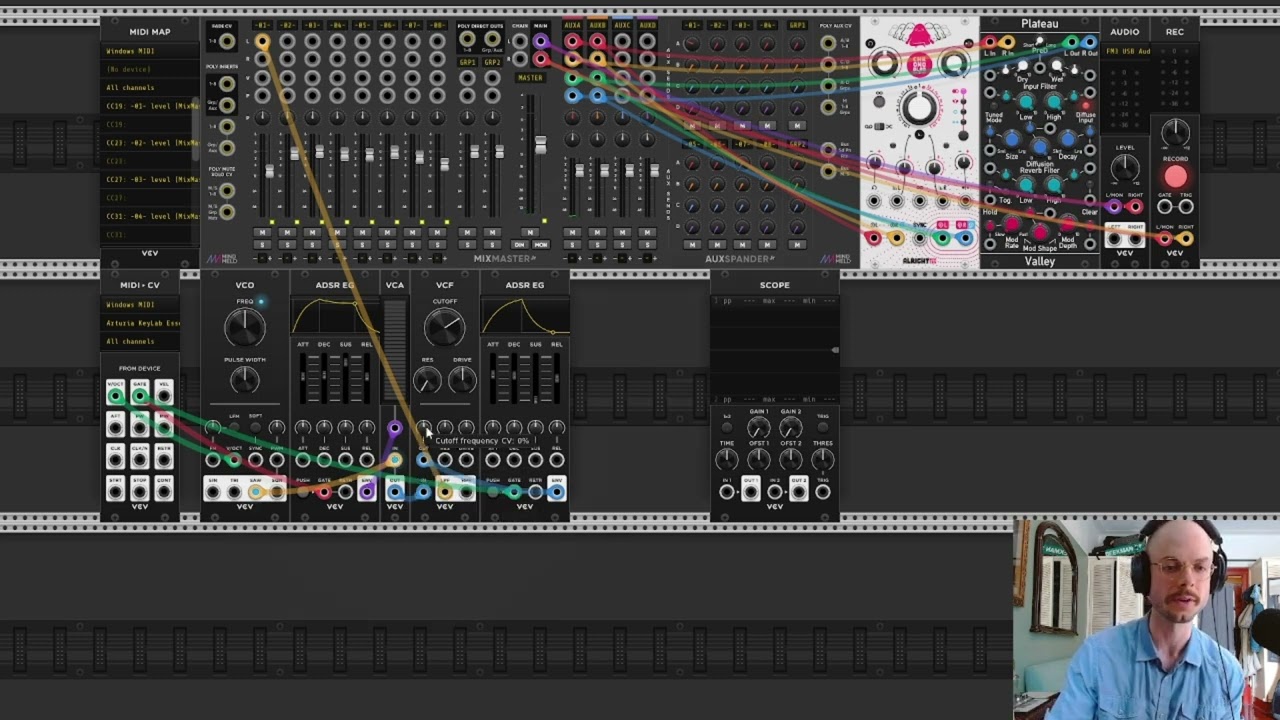
Task: Click PUSH button on ADSR EG beside VCO
Action: 303,492
